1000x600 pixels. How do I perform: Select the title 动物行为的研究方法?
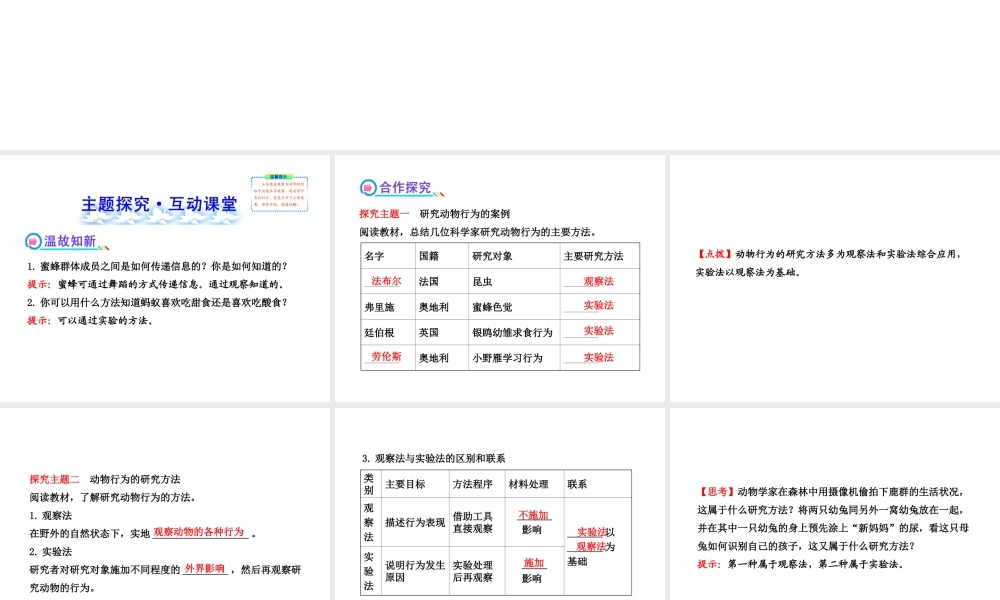[135, 479]
